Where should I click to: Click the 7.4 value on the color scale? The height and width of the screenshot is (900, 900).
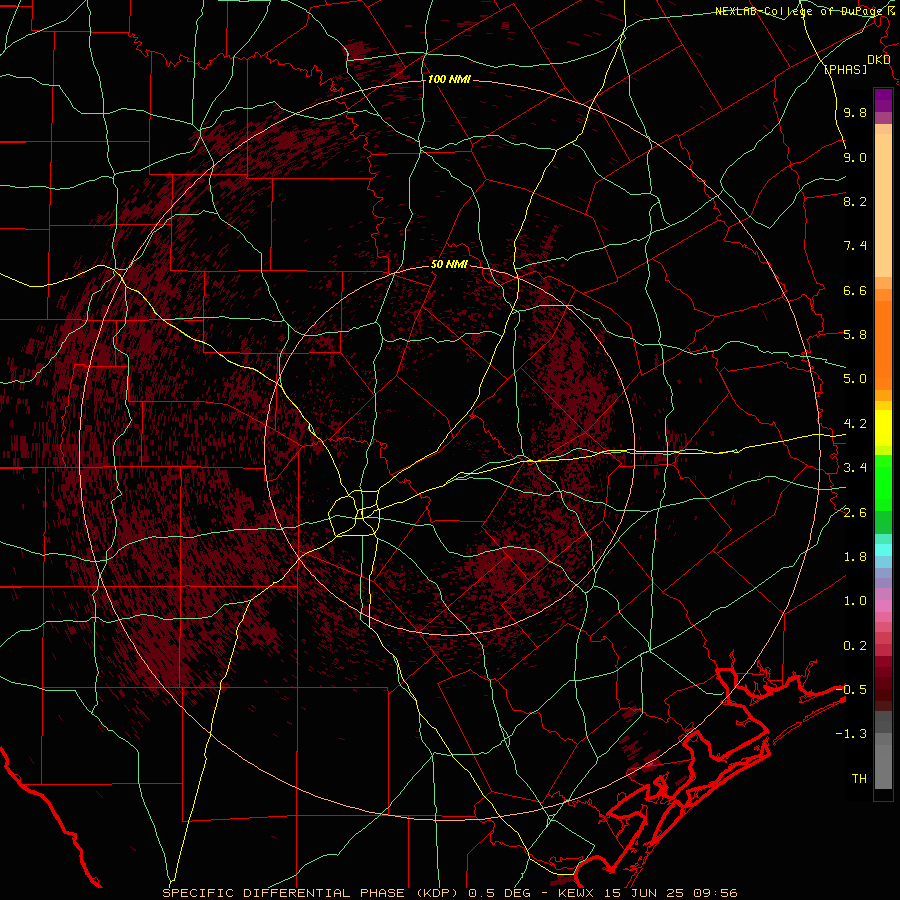click(855, 246)
